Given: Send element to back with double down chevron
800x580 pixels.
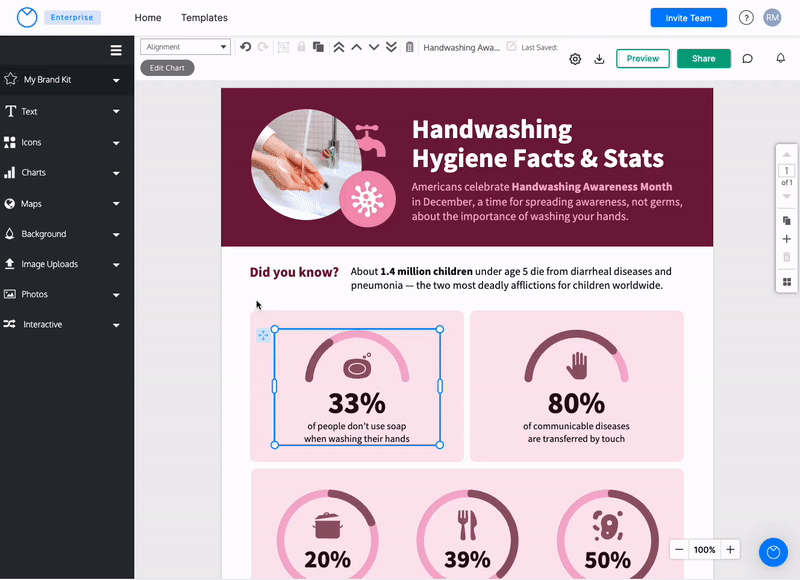Looking at the screenshot, I should pos(391,47).
